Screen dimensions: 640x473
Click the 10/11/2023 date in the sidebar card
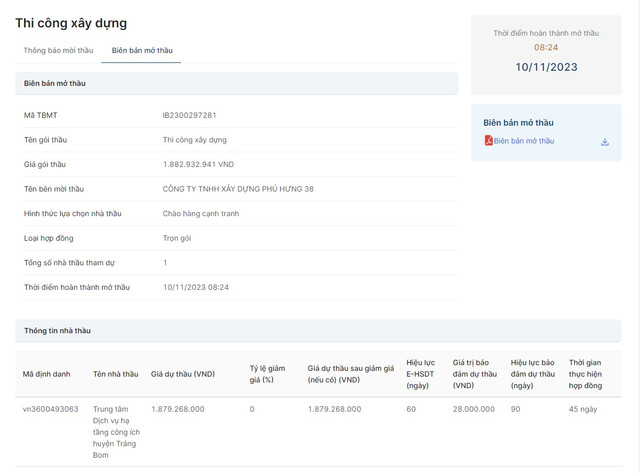click(546, 67)
